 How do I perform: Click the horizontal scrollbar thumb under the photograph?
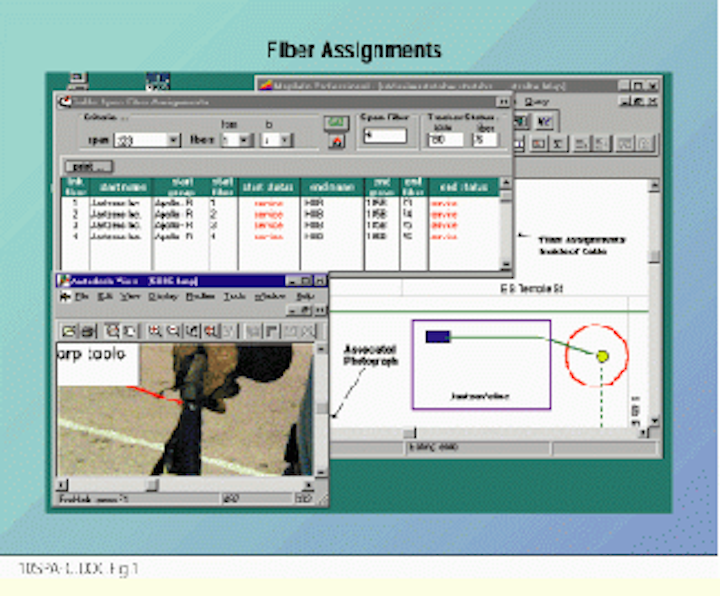click(150, 485)
